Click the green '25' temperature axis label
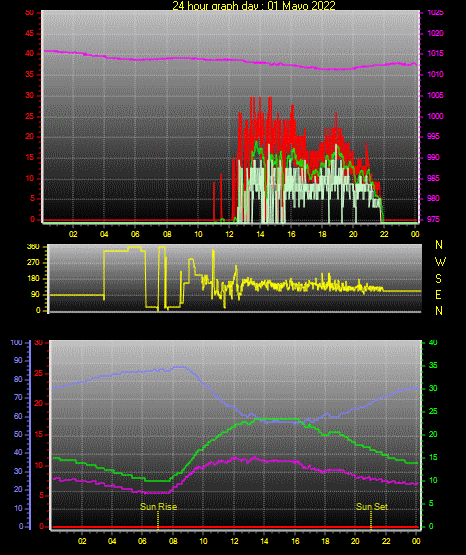The height and width of the screenshot is (555, 466). click(433, 411)
